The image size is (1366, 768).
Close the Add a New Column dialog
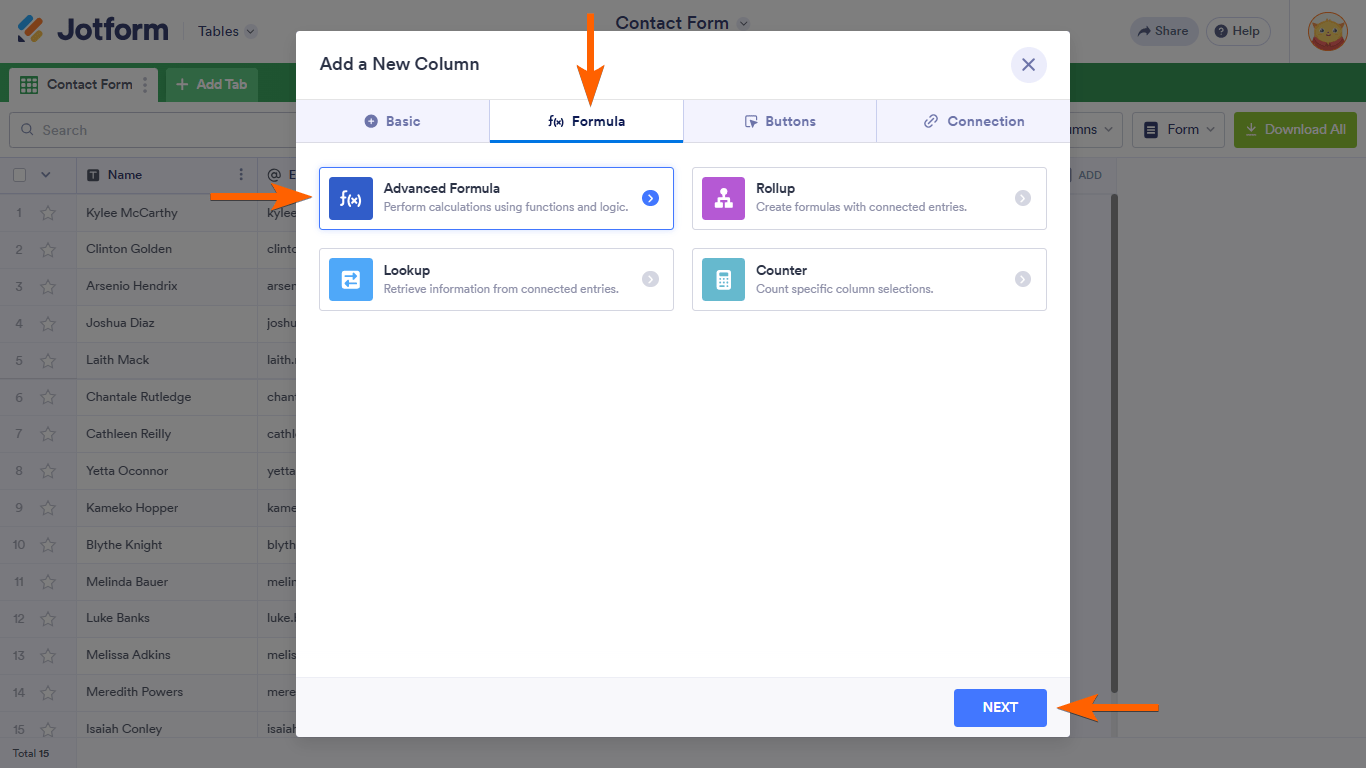click(1028, 65)
